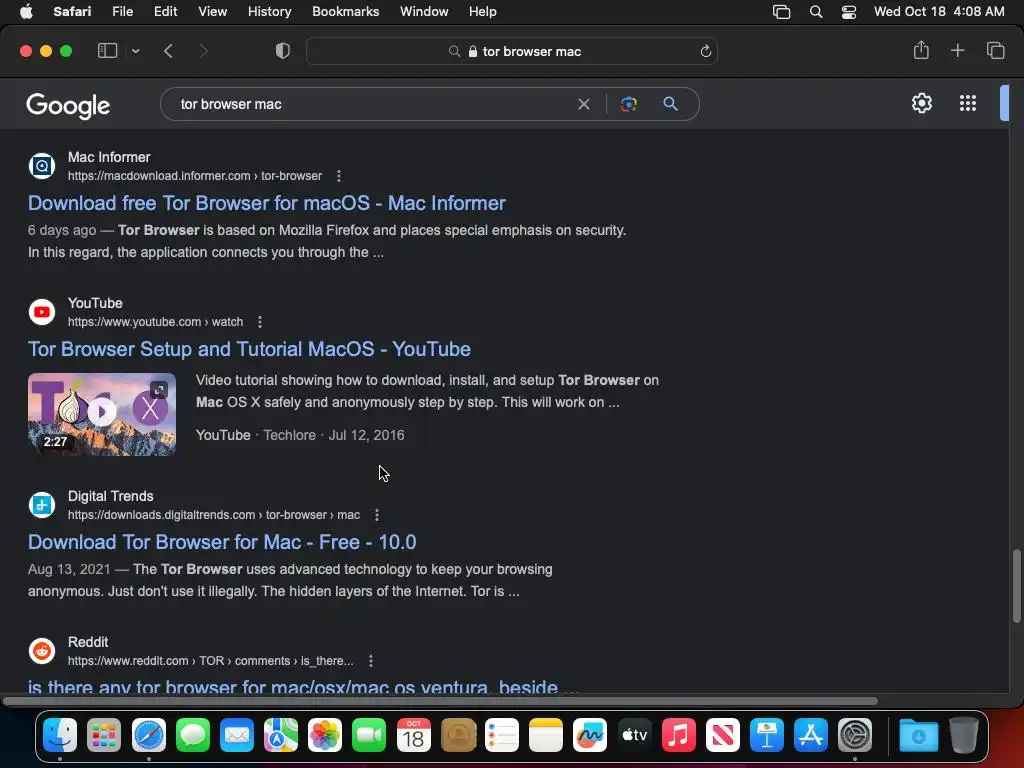Open the sidebar tab group dropdown chevron
Image resolution: width=1024 pixels, height=768 pixels.
tap(135, 51)
